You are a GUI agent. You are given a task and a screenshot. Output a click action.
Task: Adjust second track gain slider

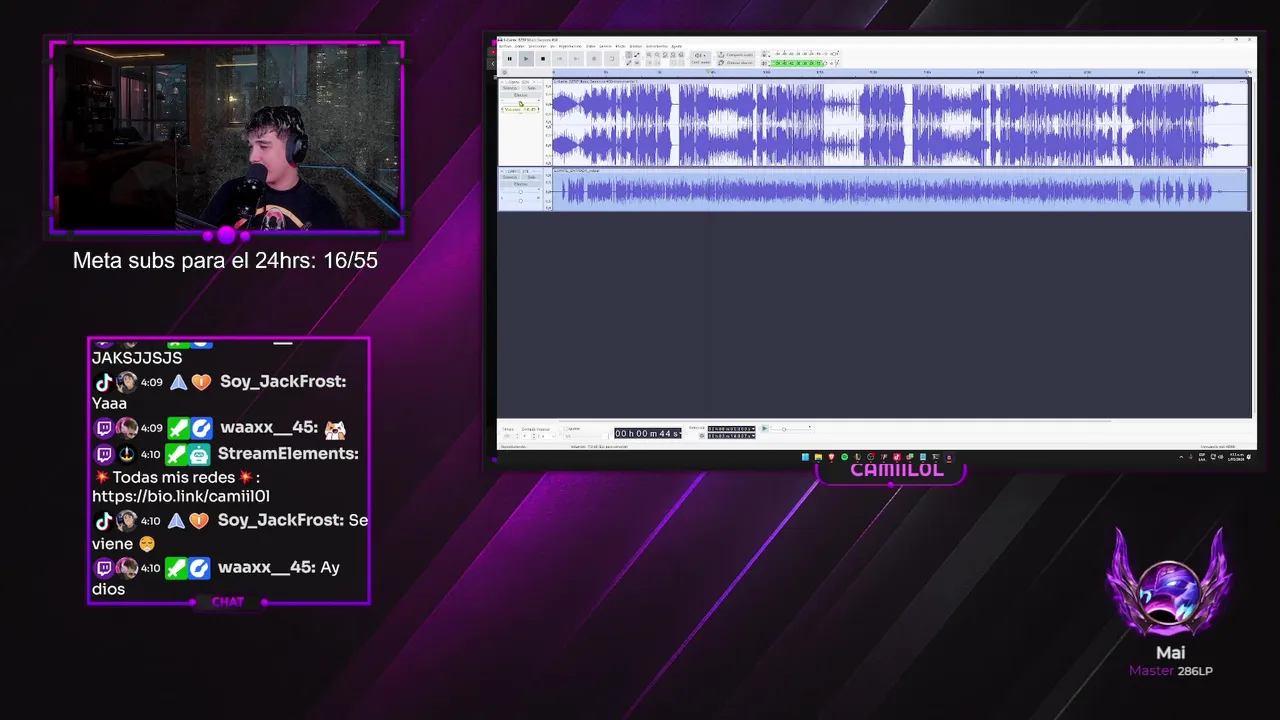point(521,192)
